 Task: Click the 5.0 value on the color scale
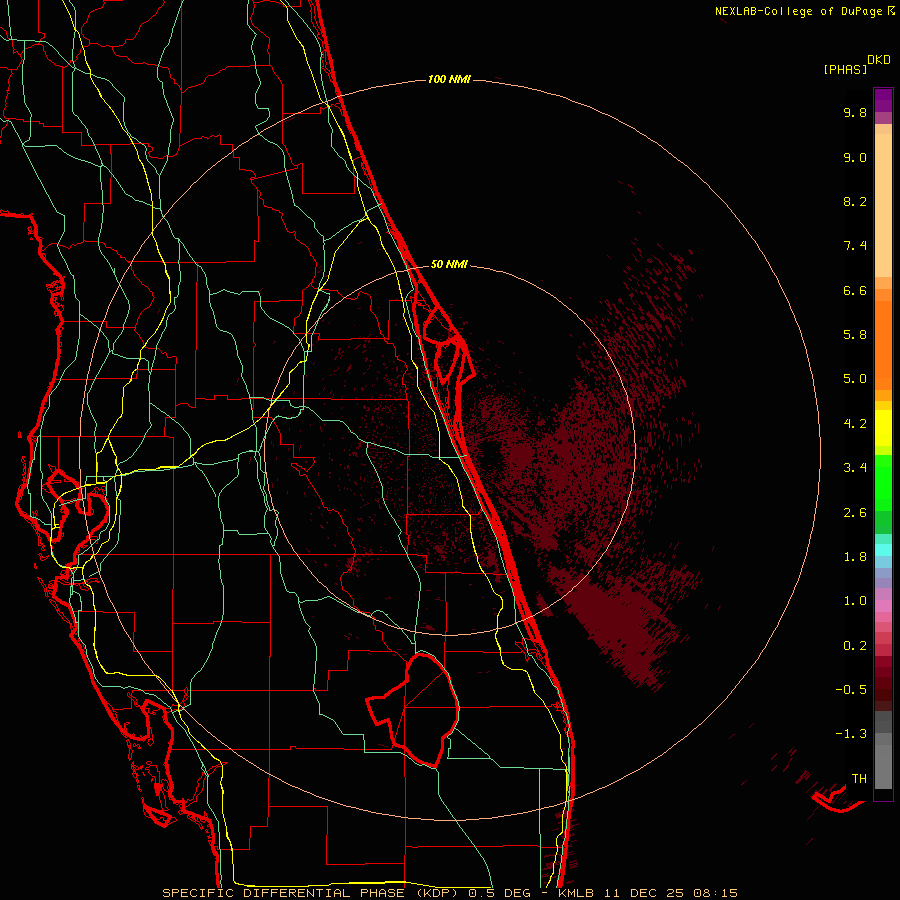(855, 379)
